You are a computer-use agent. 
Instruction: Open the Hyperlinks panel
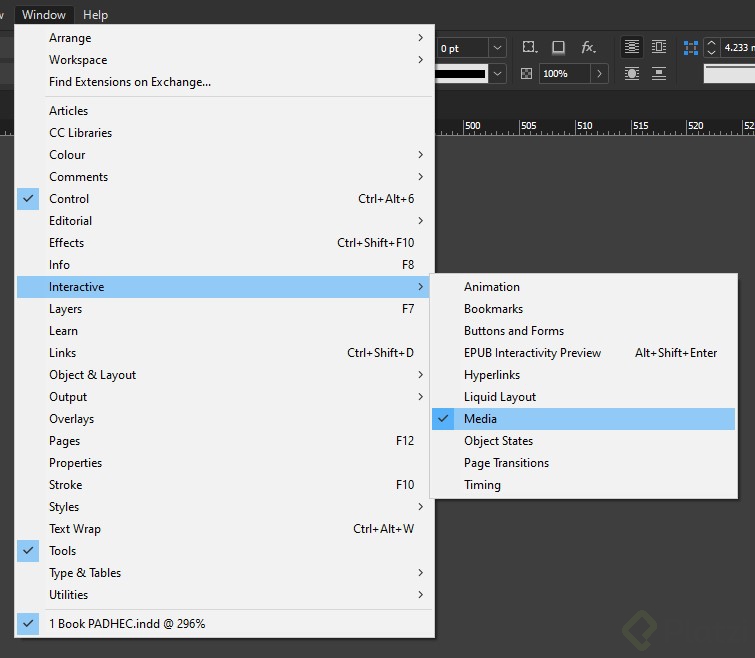584,374
